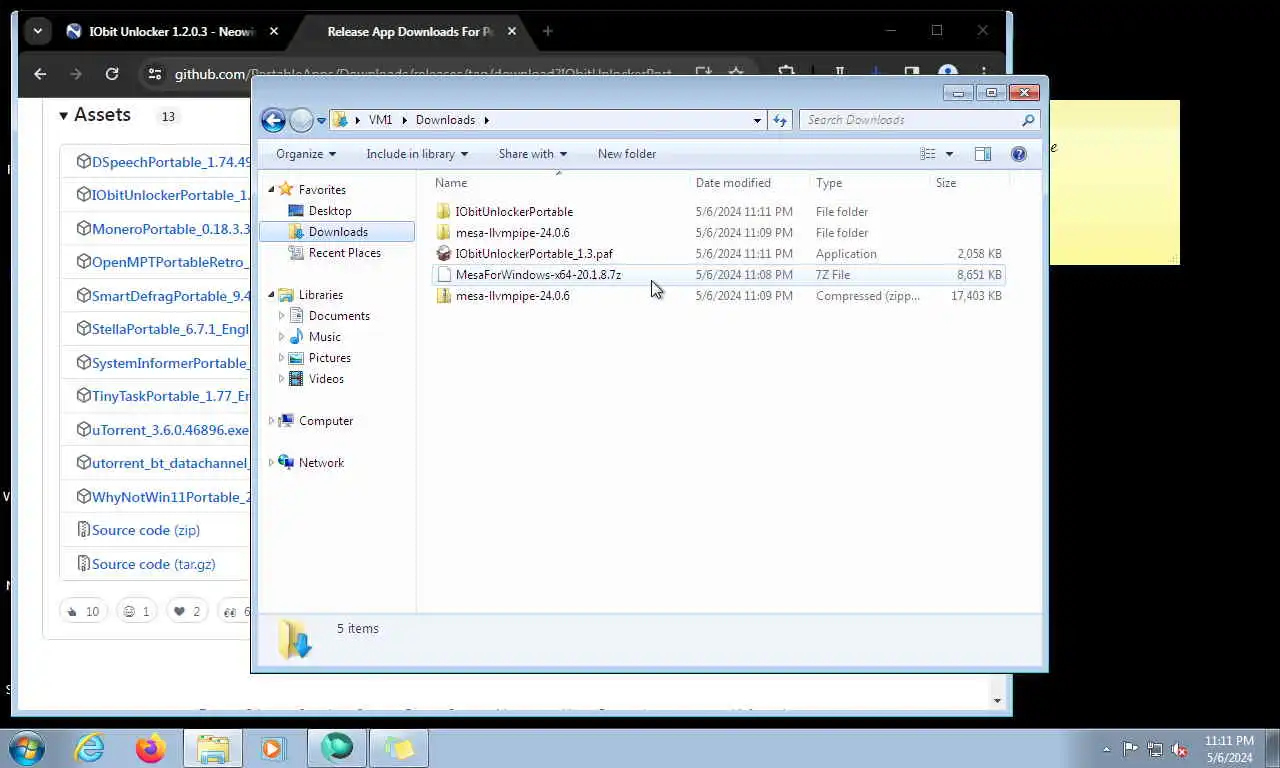
Task: Open the Windows Start menu
Action: 26,748
